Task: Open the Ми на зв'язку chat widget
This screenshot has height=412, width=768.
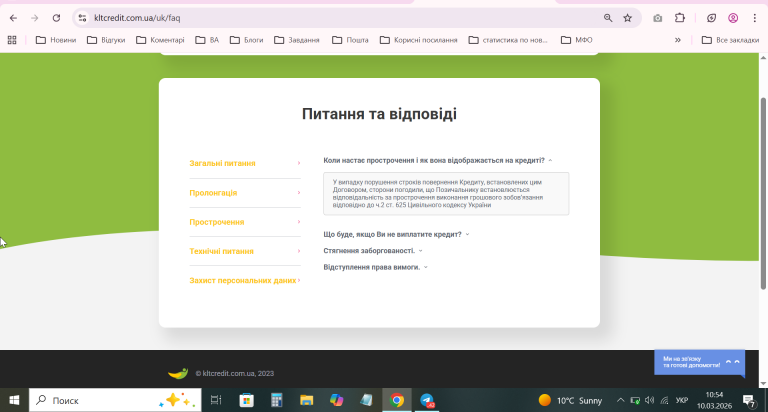Action: coord(699,363)
